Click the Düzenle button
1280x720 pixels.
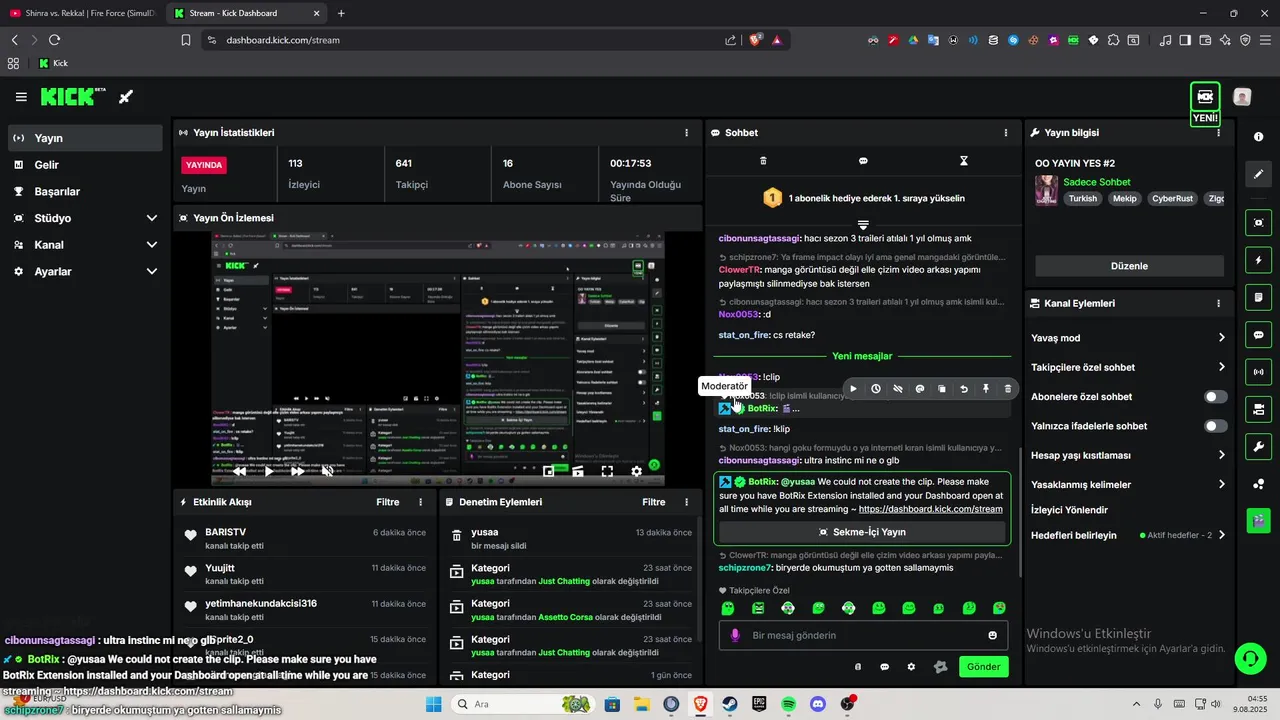pos(1129,266)
